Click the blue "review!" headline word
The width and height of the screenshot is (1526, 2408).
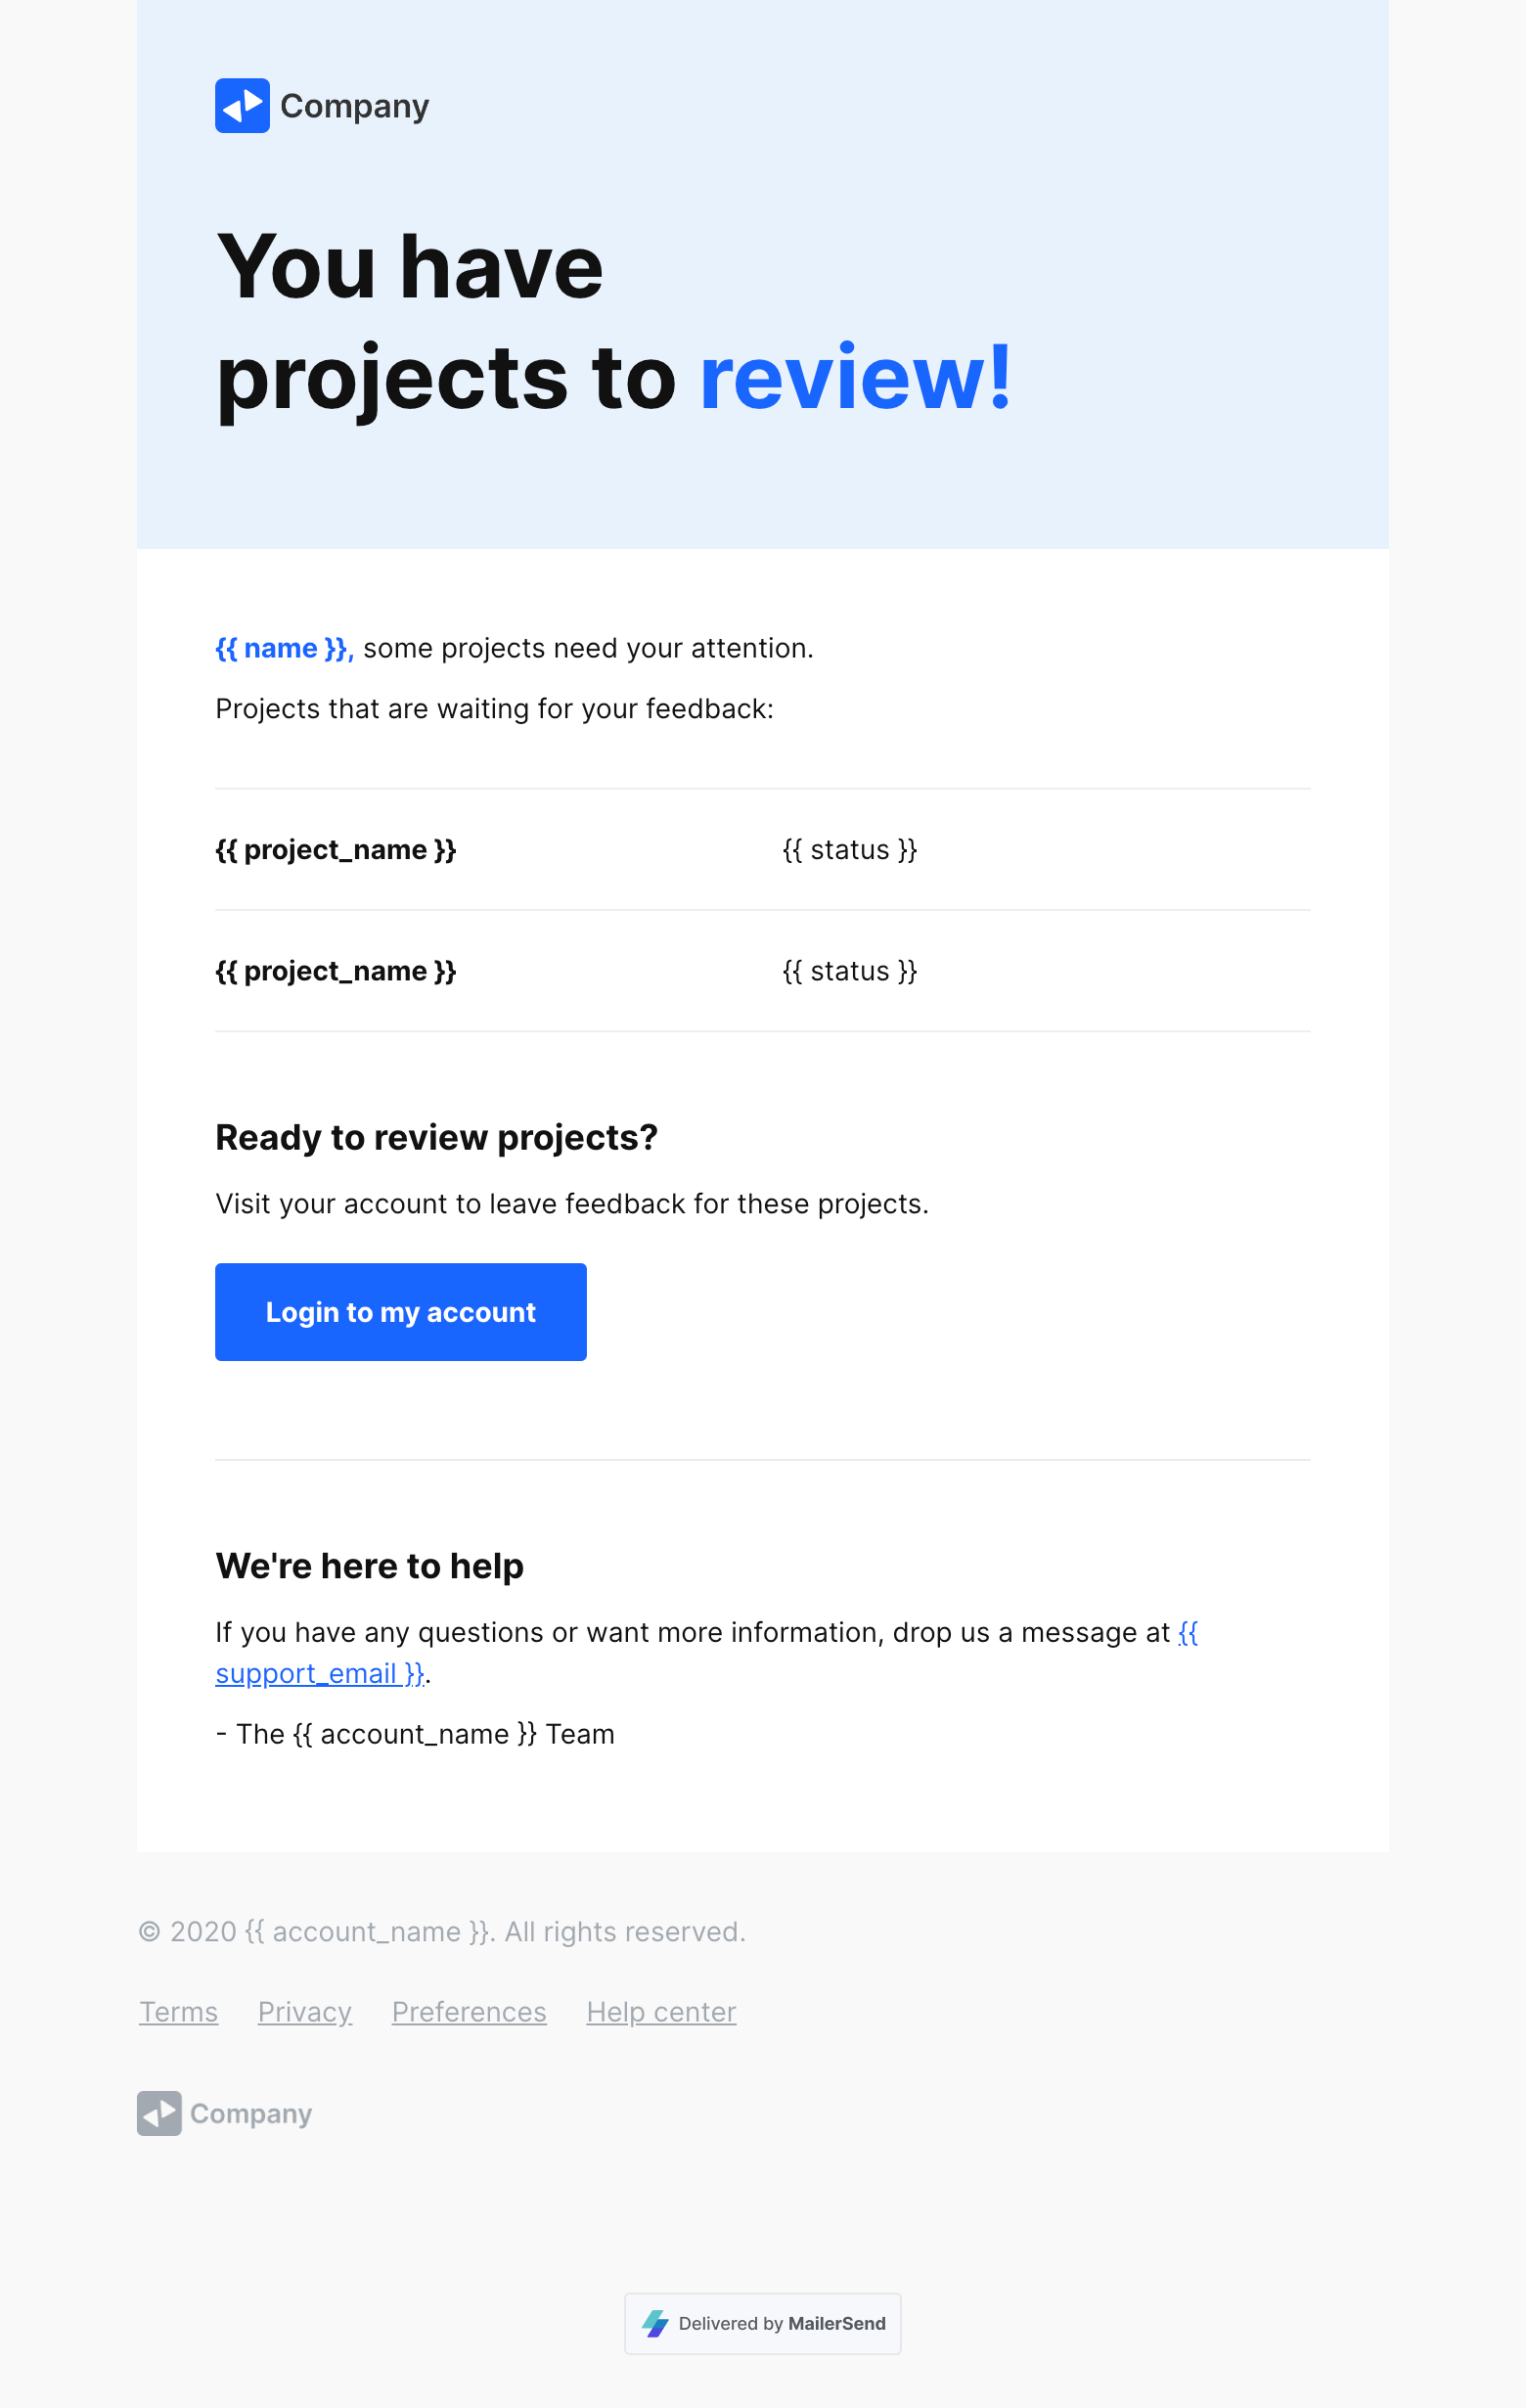(855, 377)
